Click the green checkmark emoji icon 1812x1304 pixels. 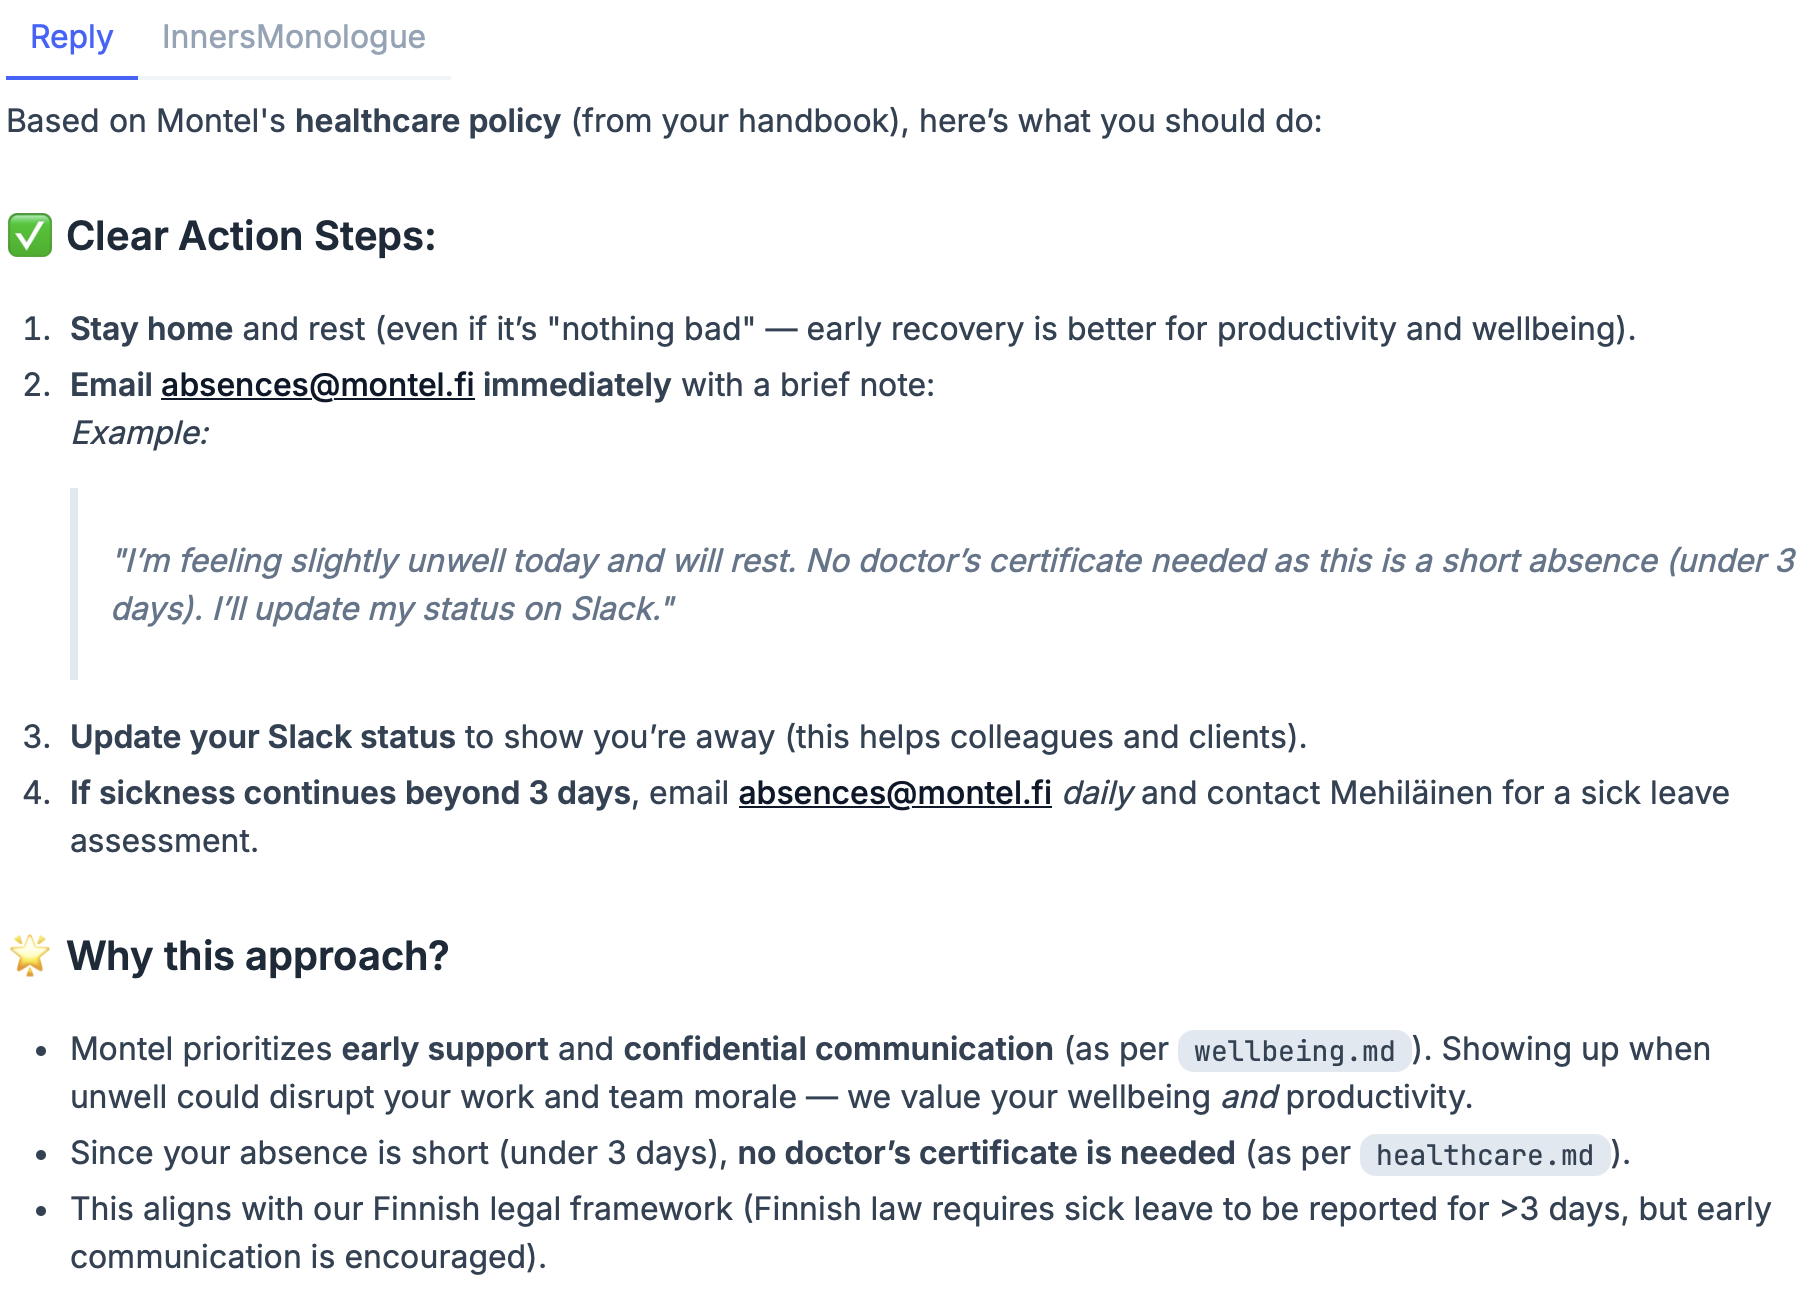[30, 236]
